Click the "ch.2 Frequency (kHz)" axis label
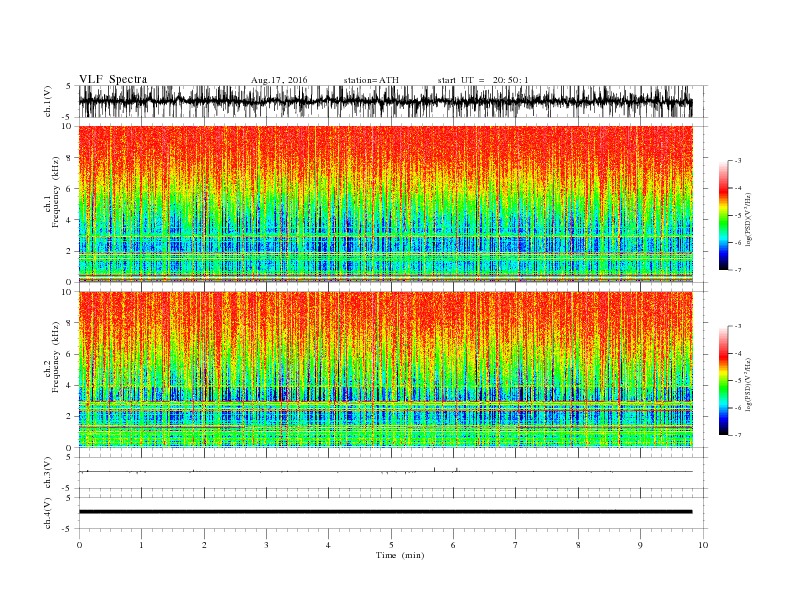The image size is (792, 612). point(52,358)
